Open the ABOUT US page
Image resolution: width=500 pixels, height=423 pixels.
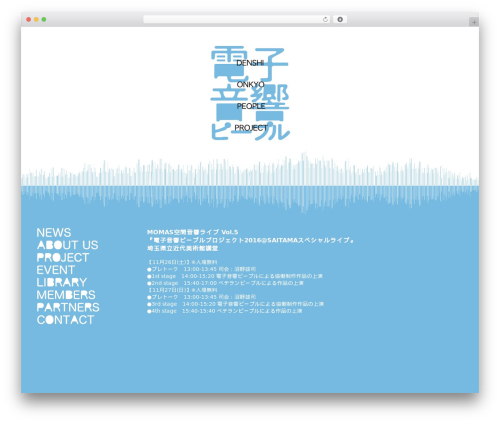[x=67, y=245]
